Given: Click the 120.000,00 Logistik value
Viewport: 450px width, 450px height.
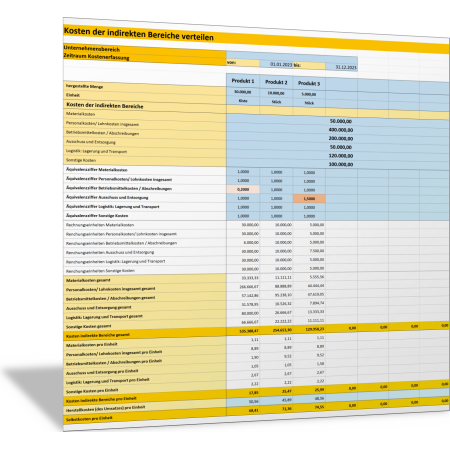Looking at the screenshot, I should (341, 156).
